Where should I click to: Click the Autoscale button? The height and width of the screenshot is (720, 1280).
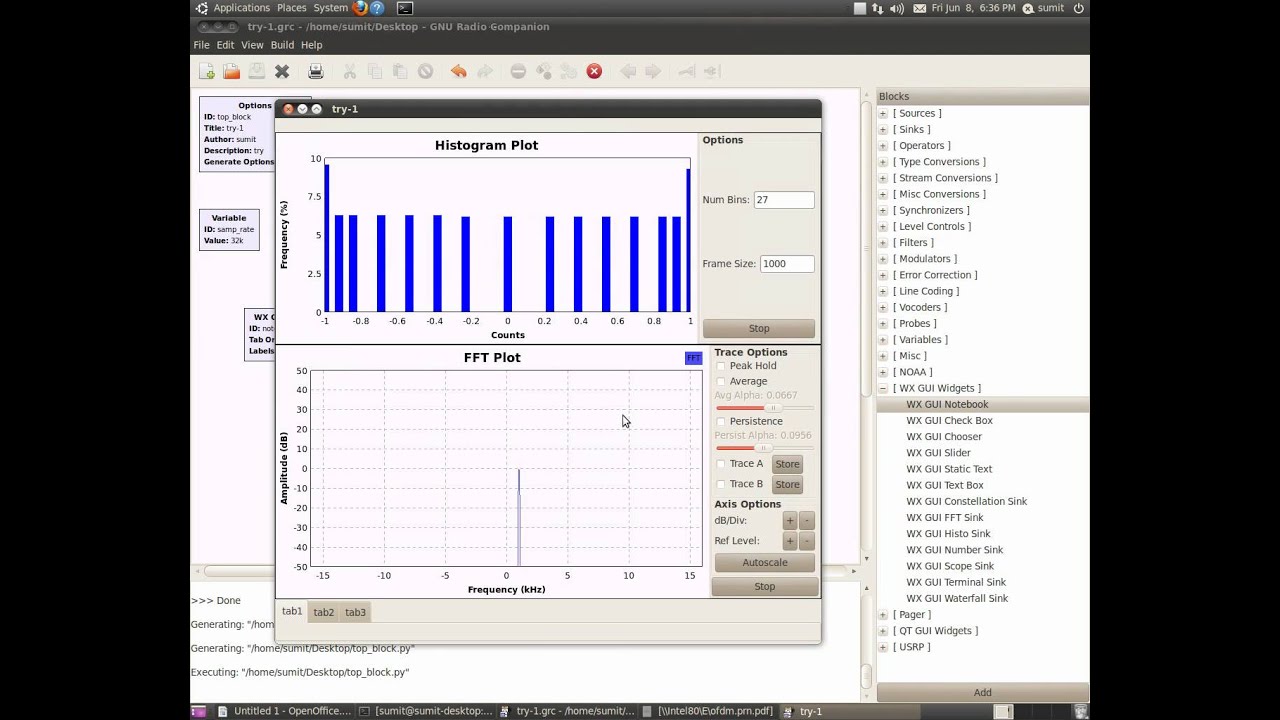765,563
